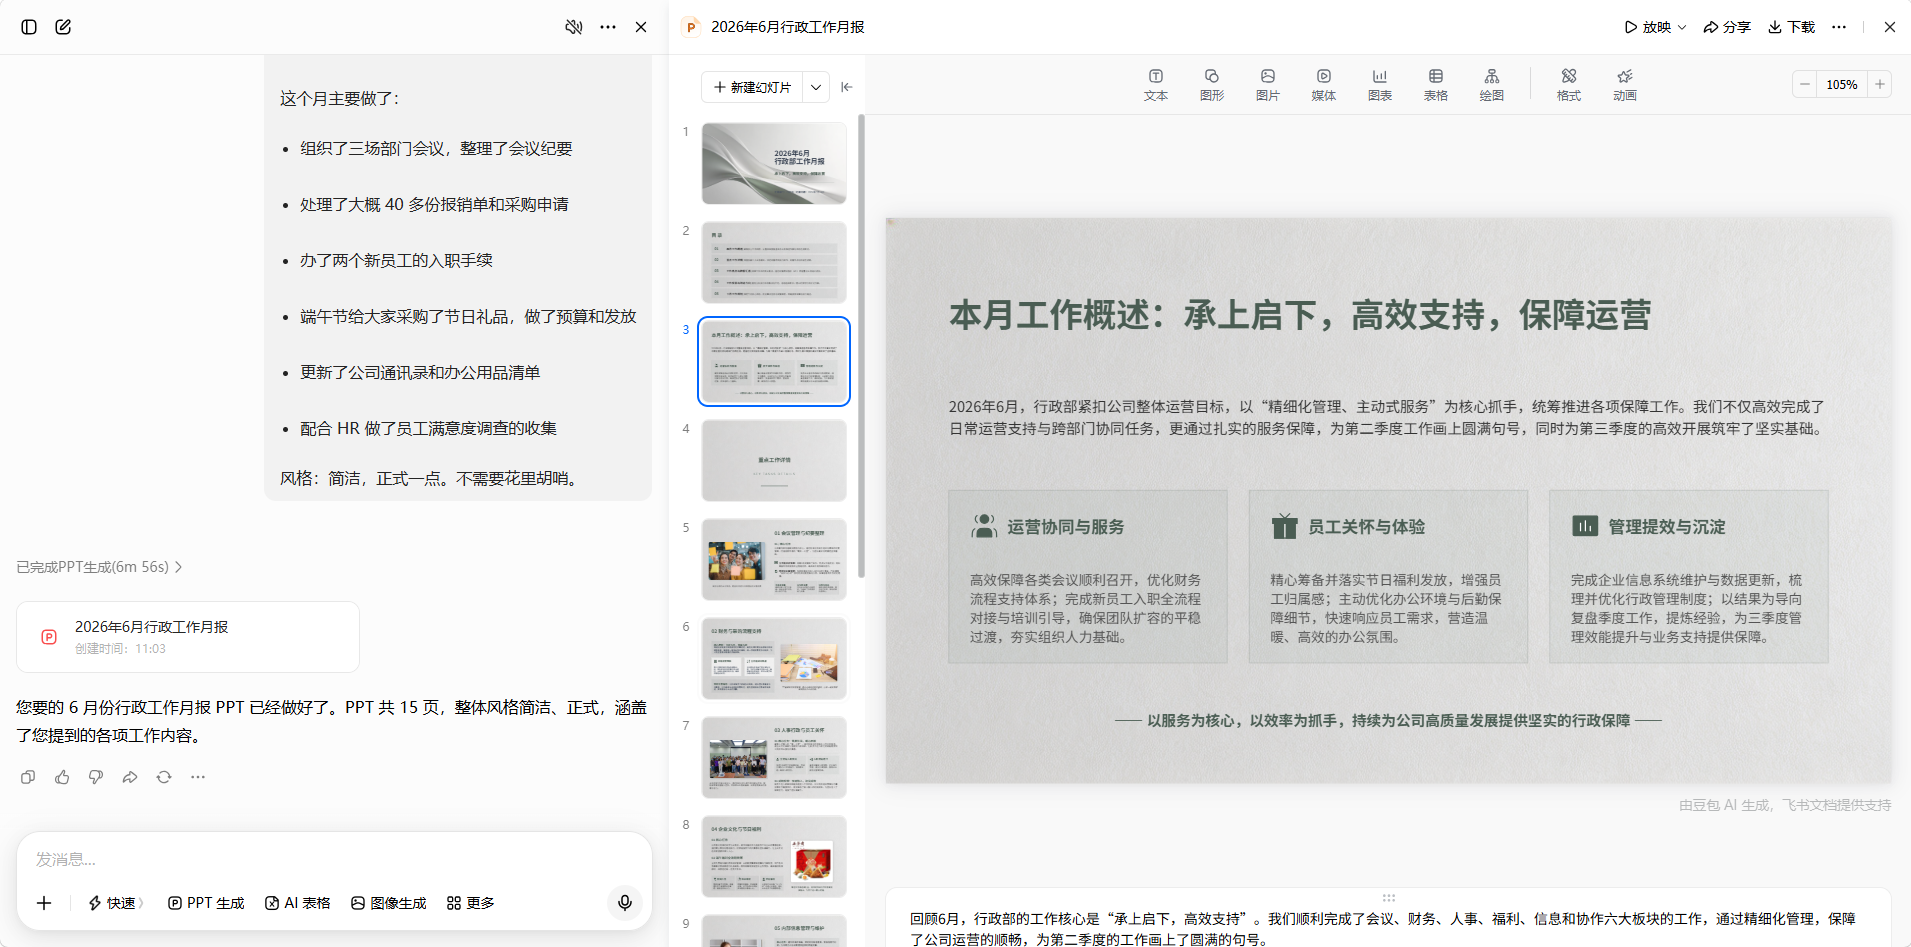Collapse the slide thumbnail panel
Viewport: 1911px width, 947px height.
(847, 87)
